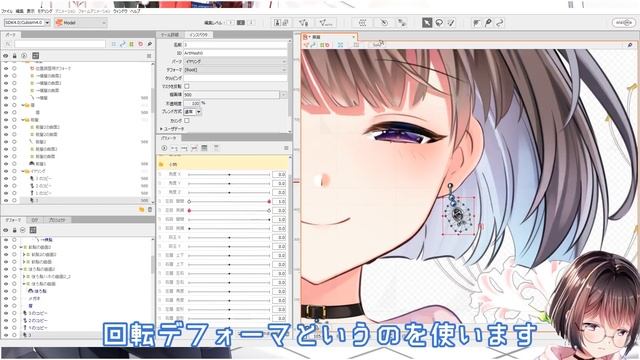Viewport: 640px width, 360px height.
Task: Click the grid icon in Parts panel header
Action: coord(36,56)
